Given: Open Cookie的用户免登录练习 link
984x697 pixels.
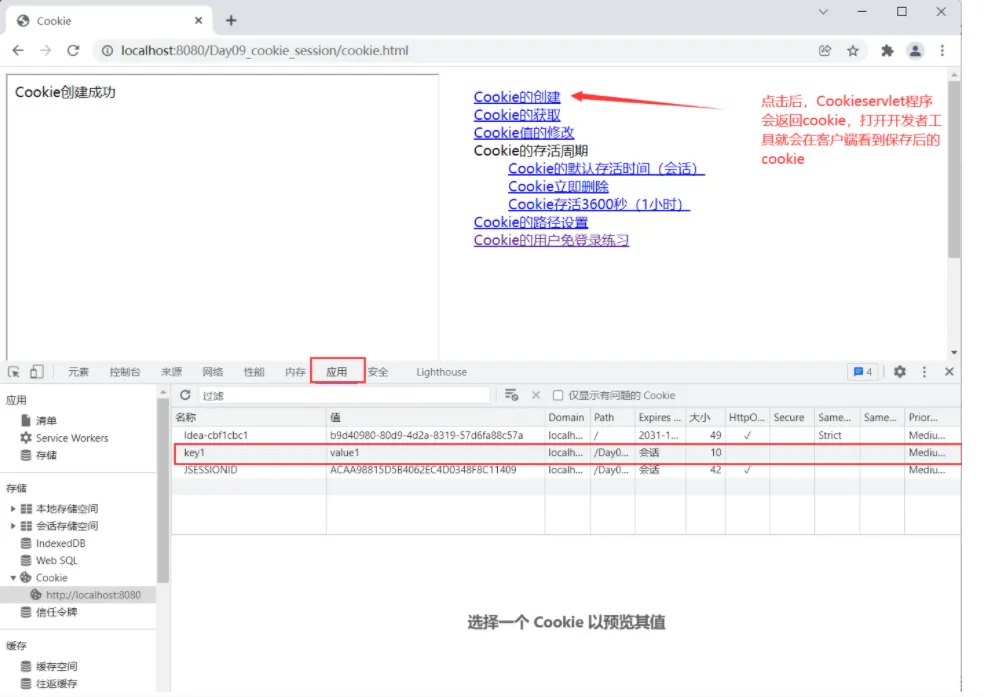Looking at the screenshot, I should [x=551, y=240].
